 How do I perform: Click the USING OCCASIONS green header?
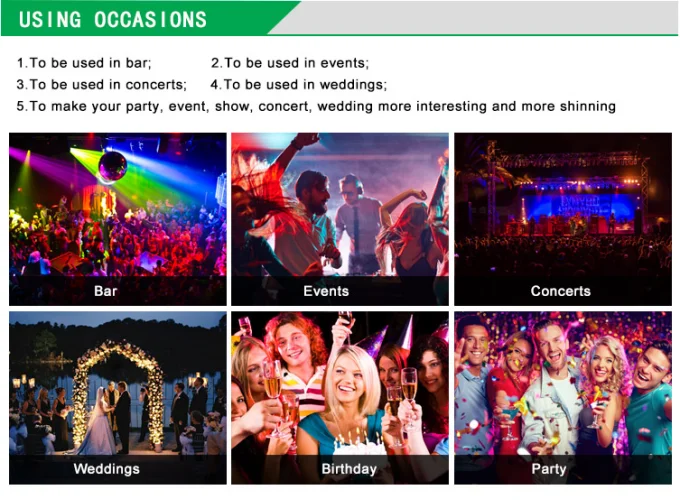pyautogui.click(x=113, y=19)
